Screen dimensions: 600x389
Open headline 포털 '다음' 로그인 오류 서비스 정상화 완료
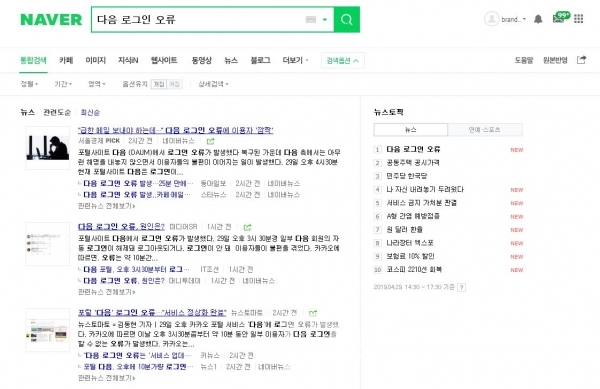pos(152,313)
